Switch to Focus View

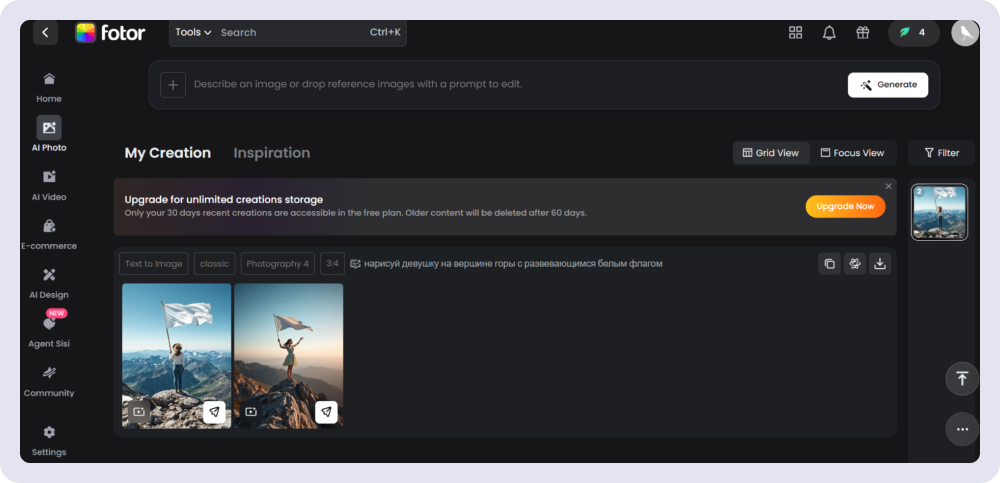852,153
